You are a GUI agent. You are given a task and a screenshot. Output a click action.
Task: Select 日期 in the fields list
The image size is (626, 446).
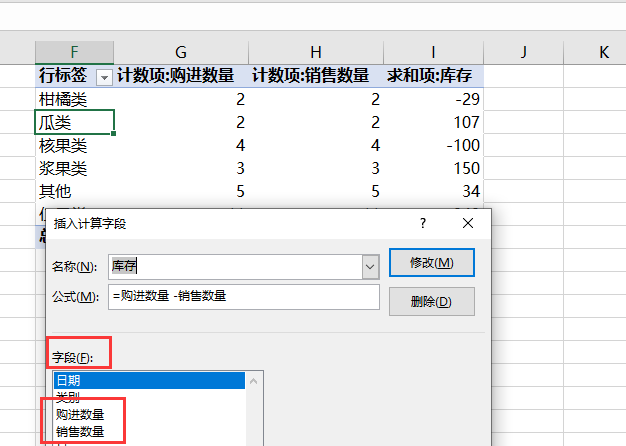pyautogui.click(x=149, y=381)
